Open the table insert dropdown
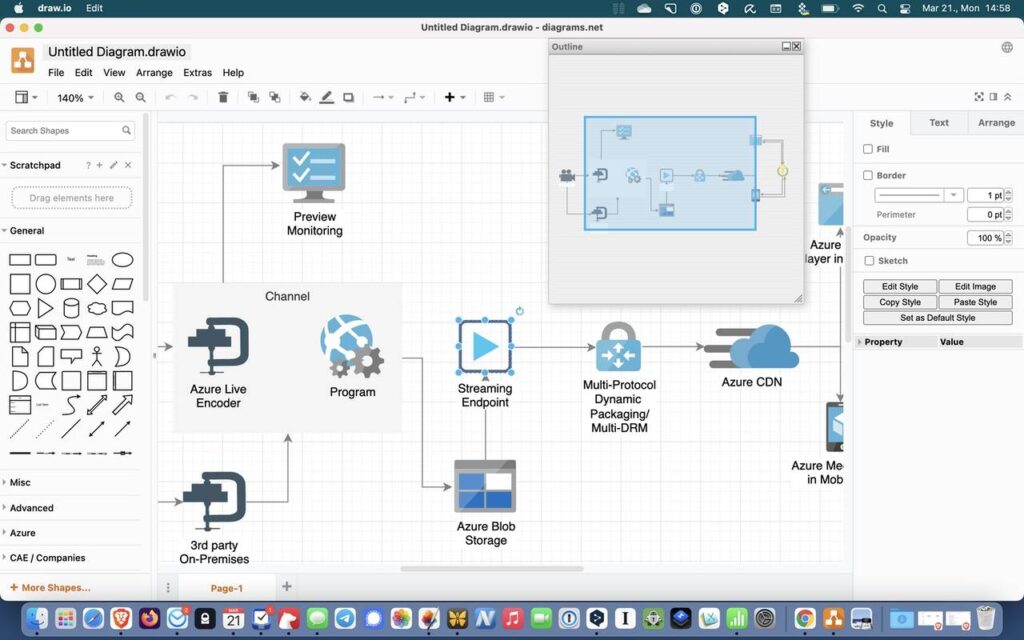Viewport: 1024px width, 640px height. [x=494, y=97]
